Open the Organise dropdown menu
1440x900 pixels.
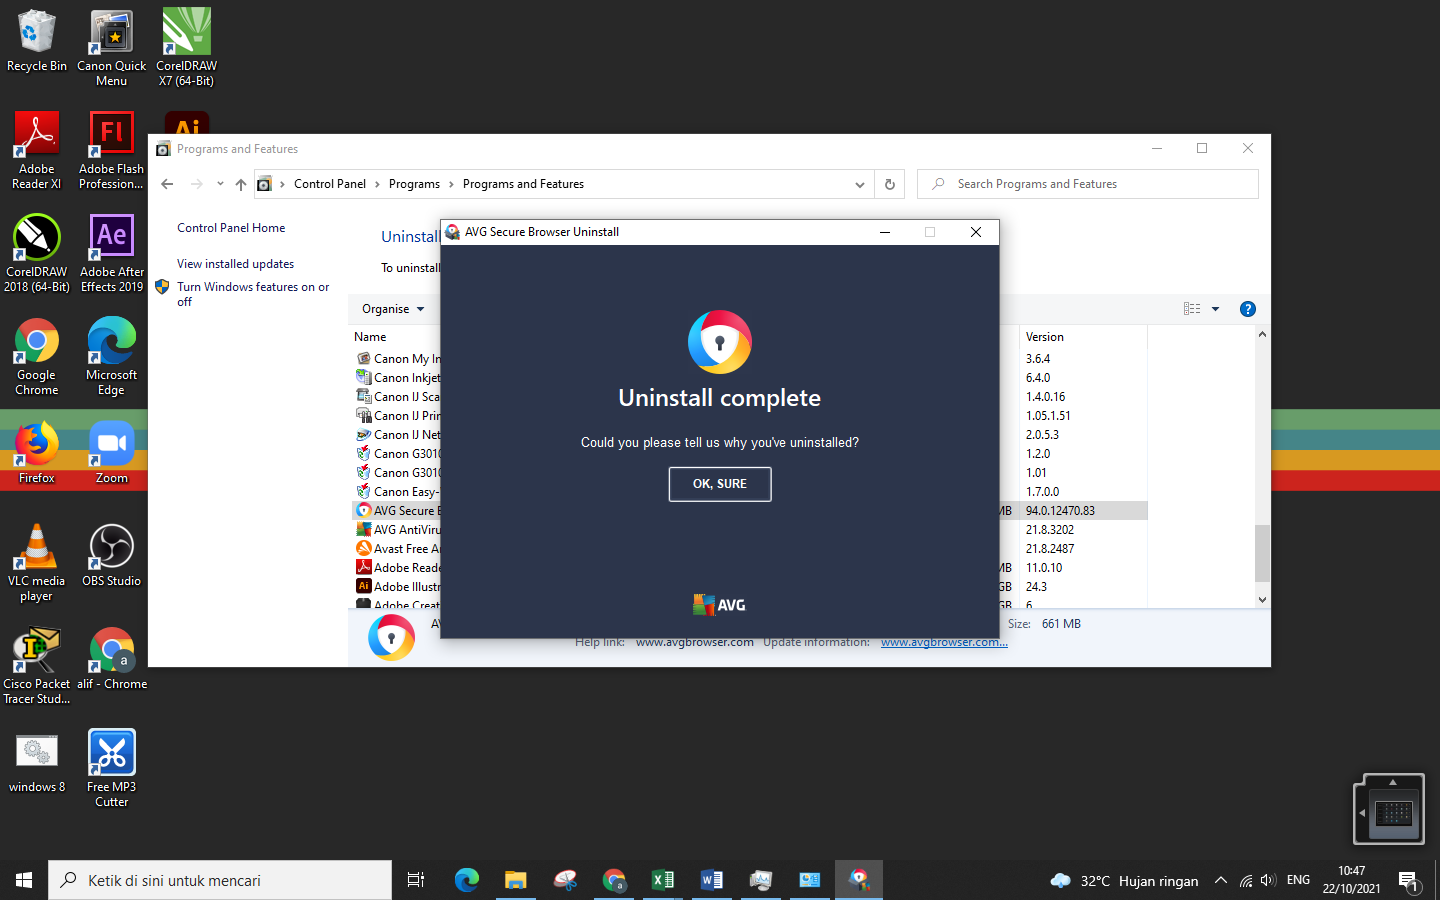(x=392, y=308)
